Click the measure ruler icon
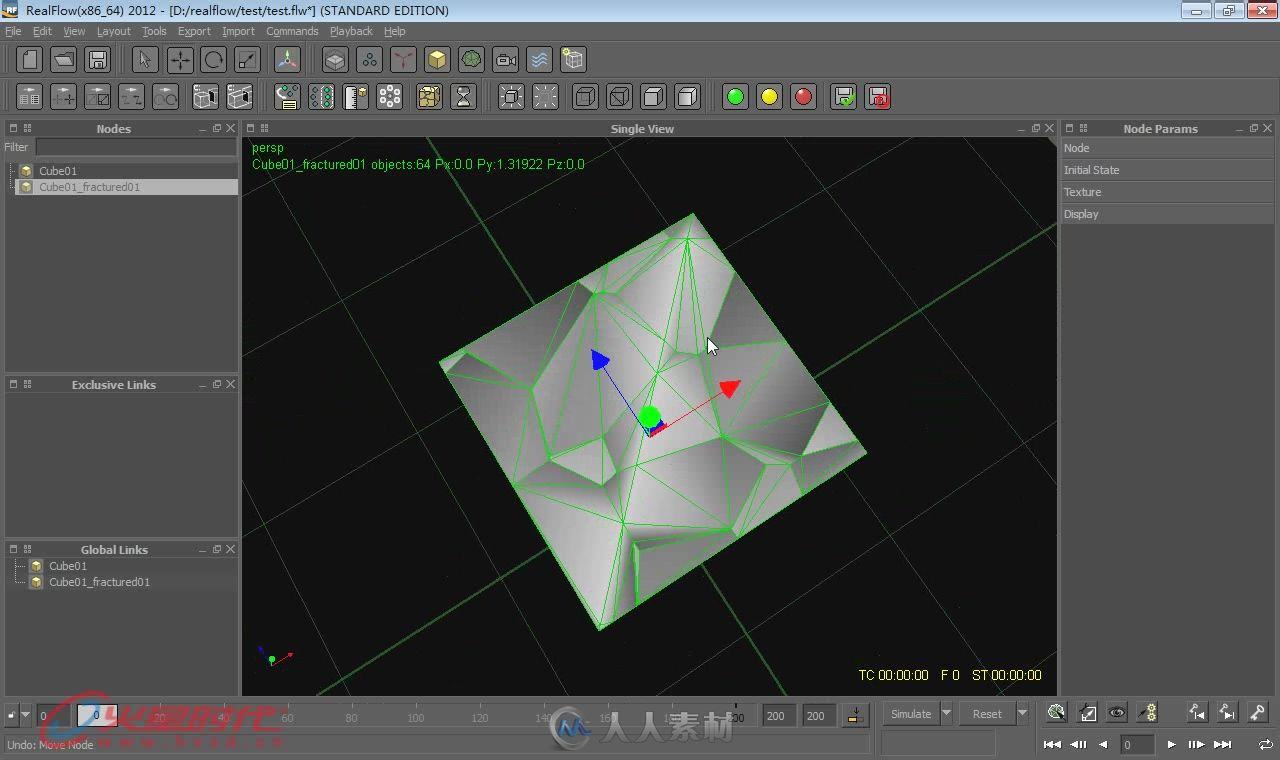1280x760 pixels. (x=355, y=97)
